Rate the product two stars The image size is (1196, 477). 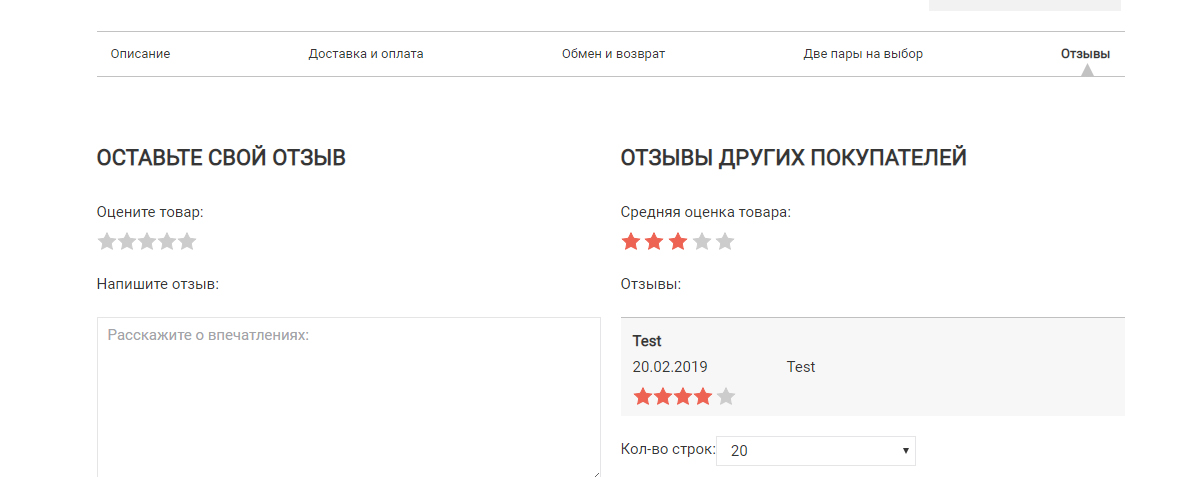click(127, 242)
